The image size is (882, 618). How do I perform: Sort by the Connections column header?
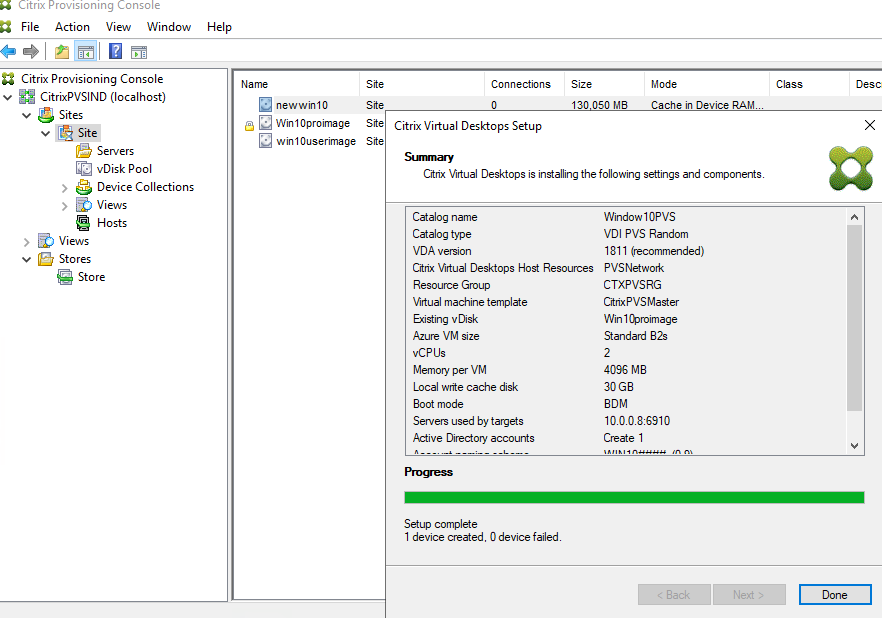[524, 84]
